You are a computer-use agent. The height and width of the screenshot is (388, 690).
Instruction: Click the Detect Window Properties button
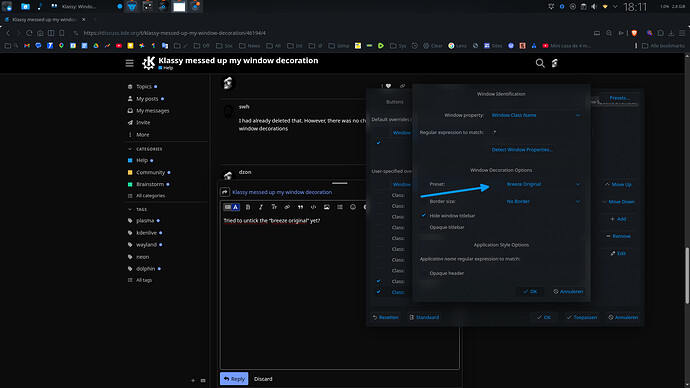[522, 150]
